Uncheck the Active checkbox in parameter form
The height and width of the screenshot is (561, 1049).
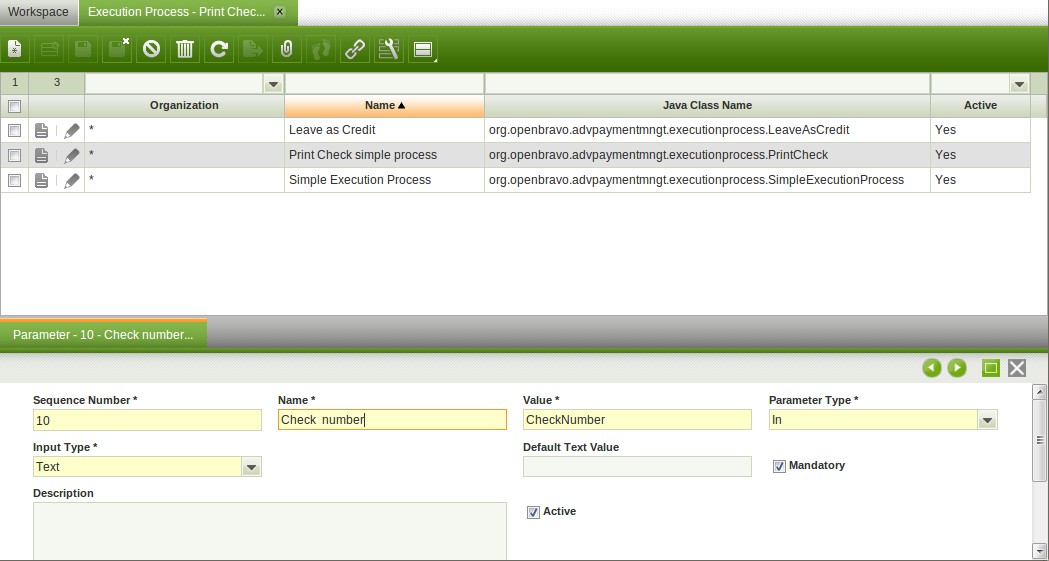533,512
